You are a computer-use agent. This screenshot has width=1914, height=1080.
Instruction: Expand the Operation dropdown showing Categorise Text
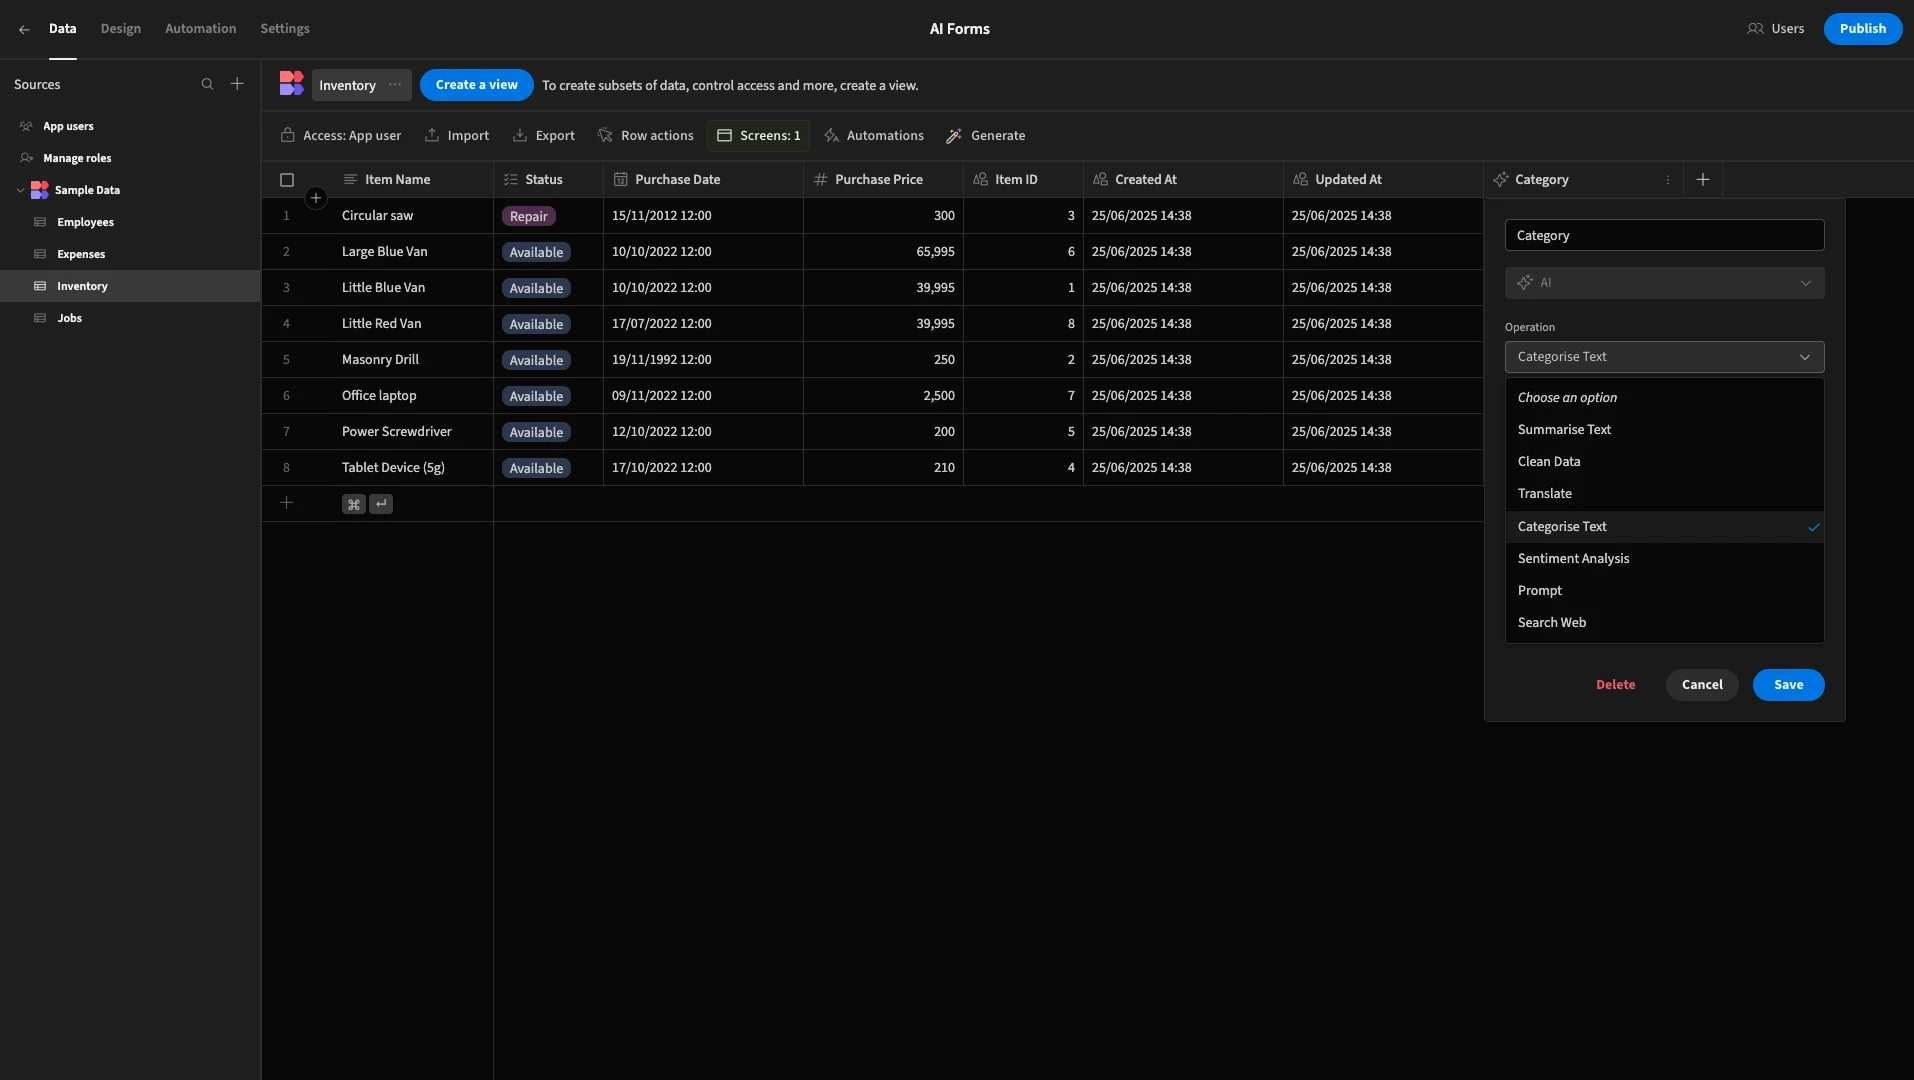point(1664,357)
